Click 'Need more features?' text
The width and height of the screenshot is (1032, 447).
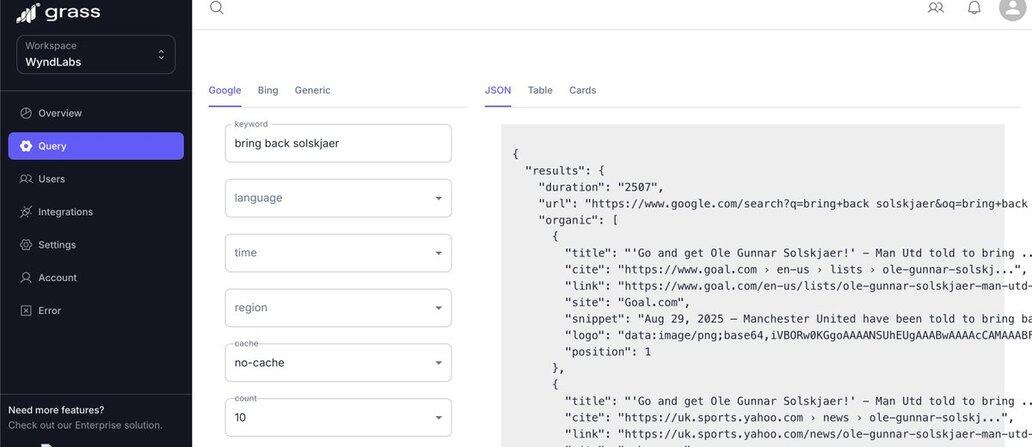point(56,410)
